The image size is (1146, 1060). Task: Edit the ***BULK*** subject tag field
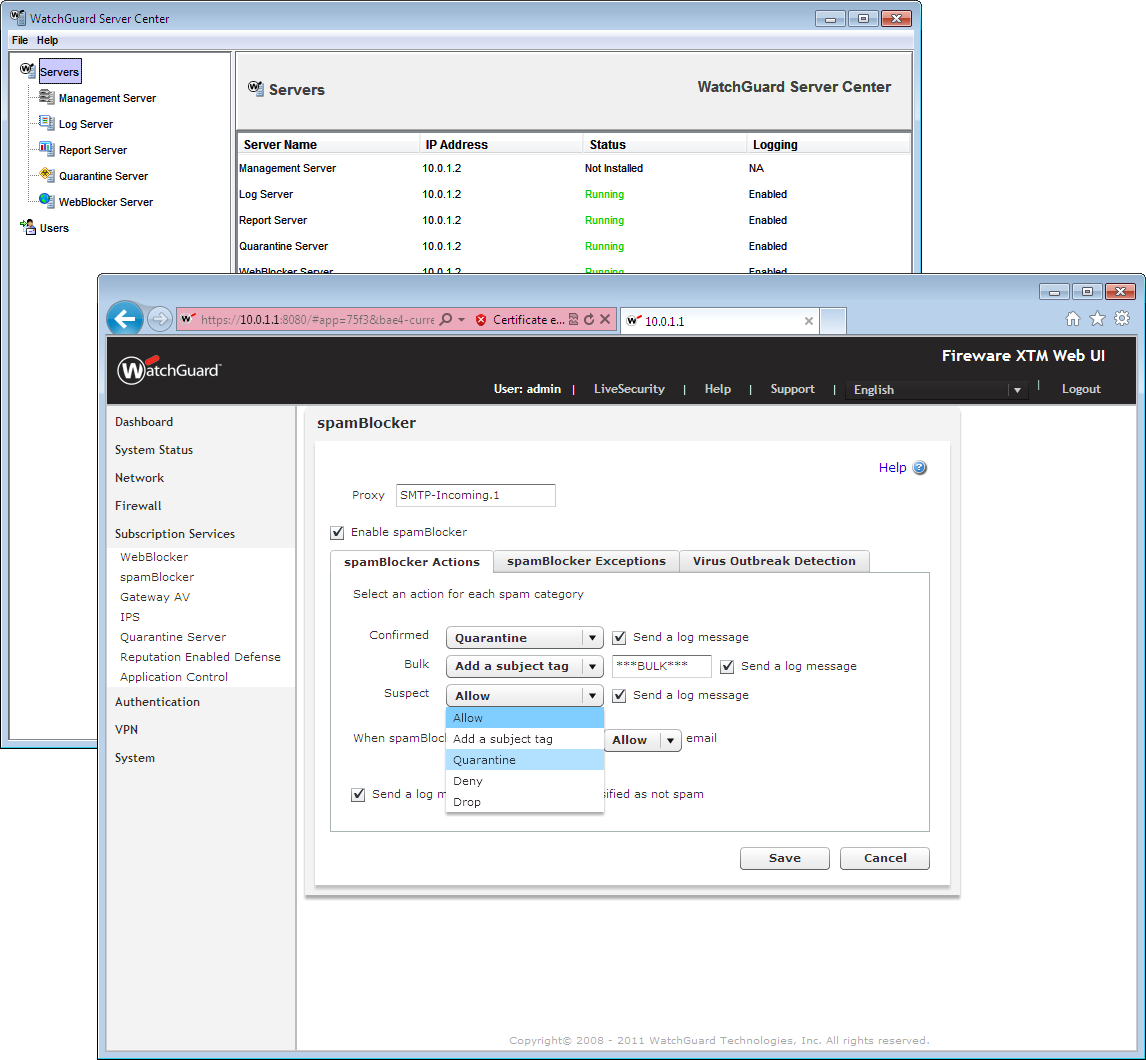661,666
